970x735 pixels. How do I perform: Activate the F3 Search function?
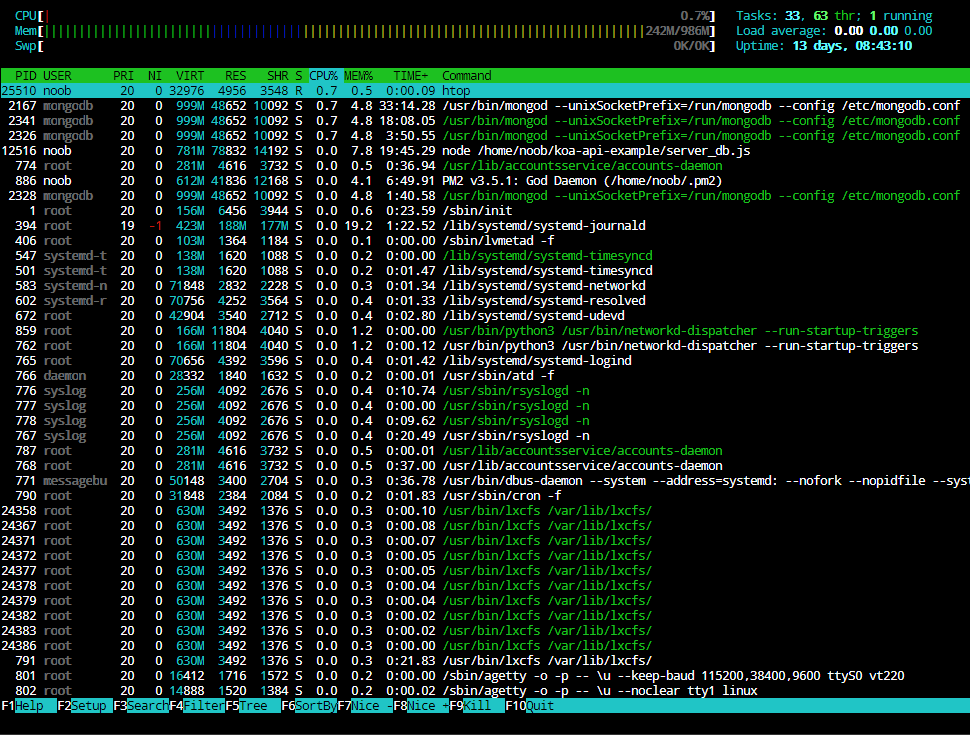coord(140,705)
